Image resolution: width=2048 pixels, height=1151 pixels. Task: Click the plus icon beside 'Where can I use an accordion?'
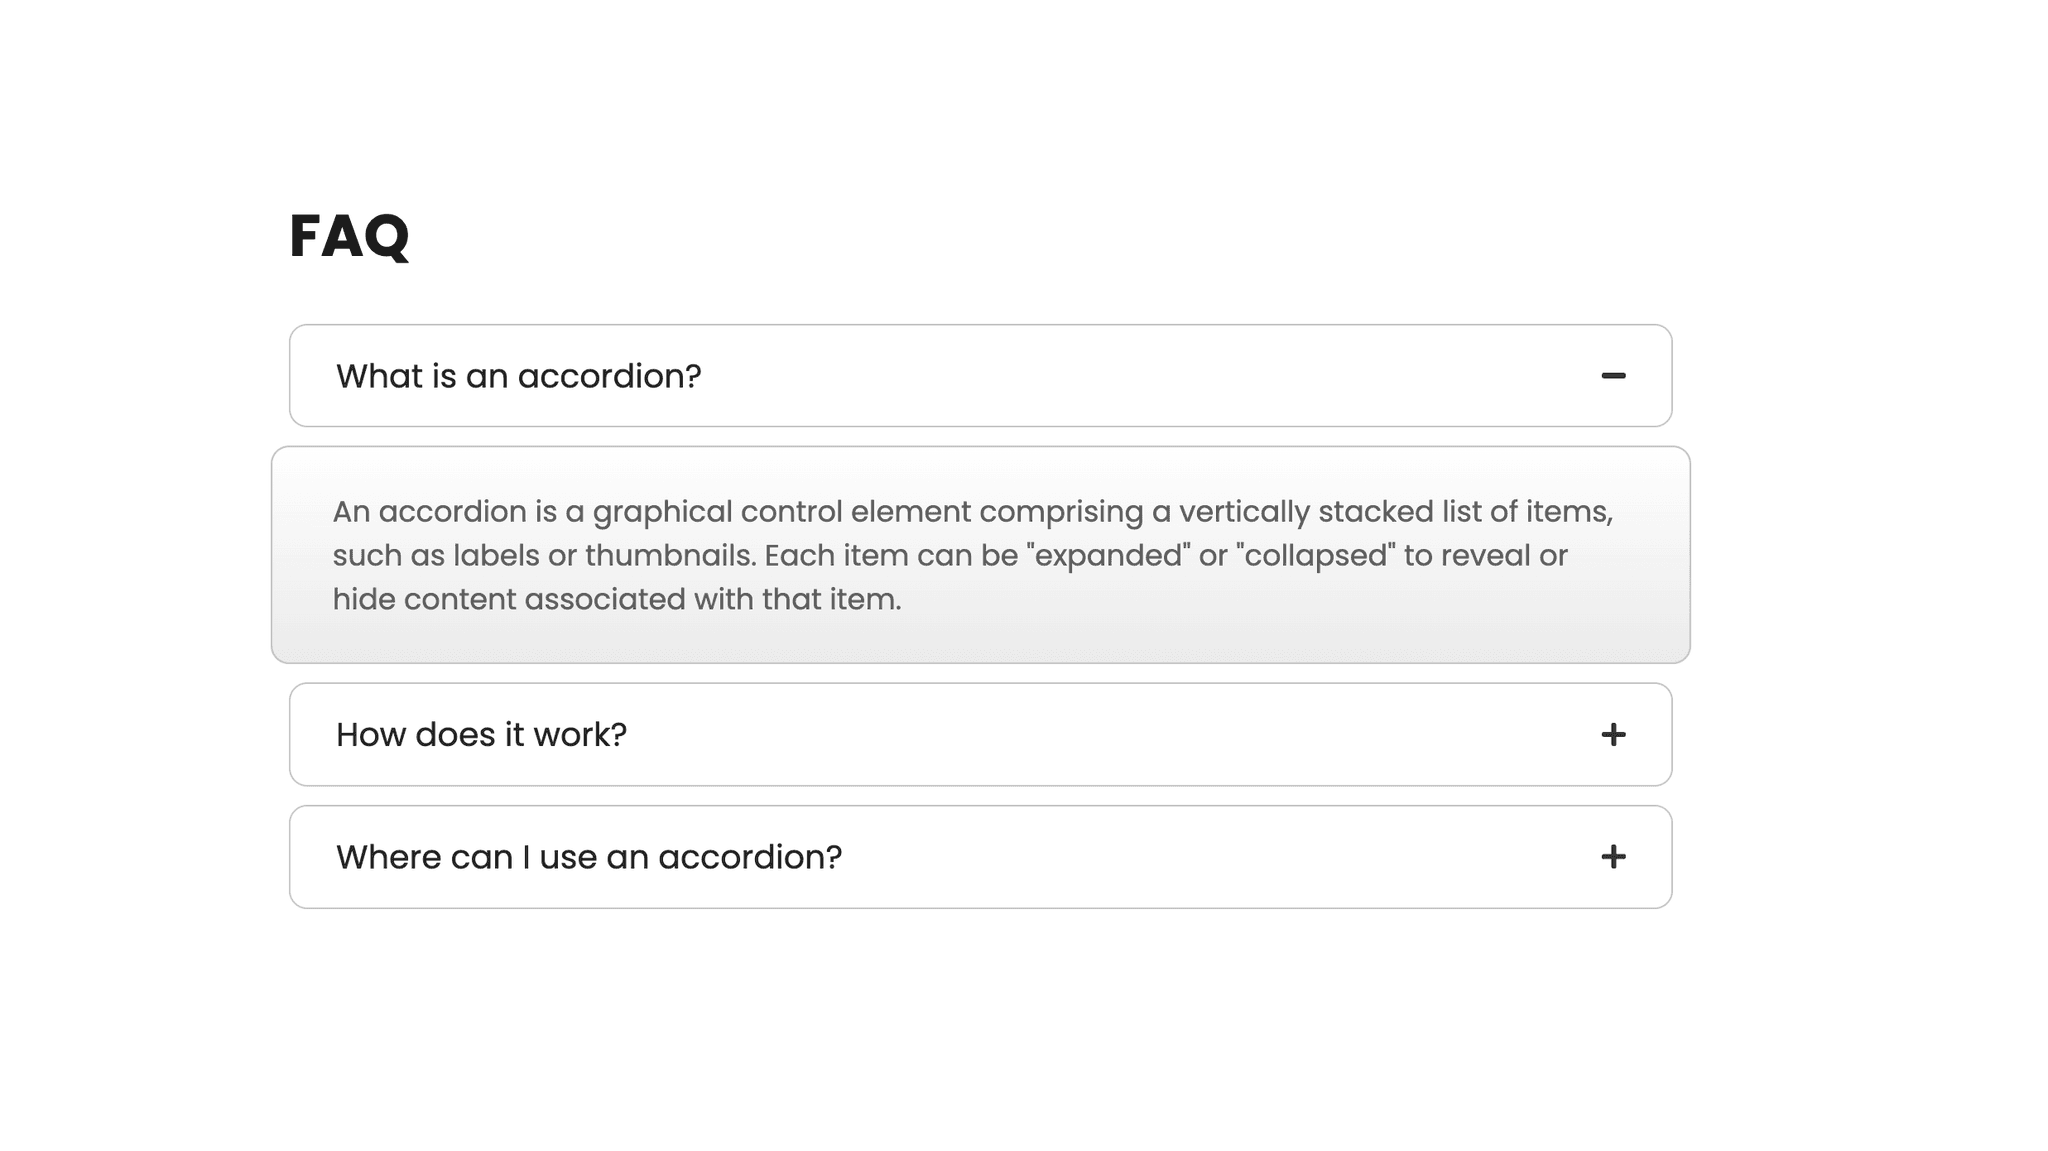1611,857
